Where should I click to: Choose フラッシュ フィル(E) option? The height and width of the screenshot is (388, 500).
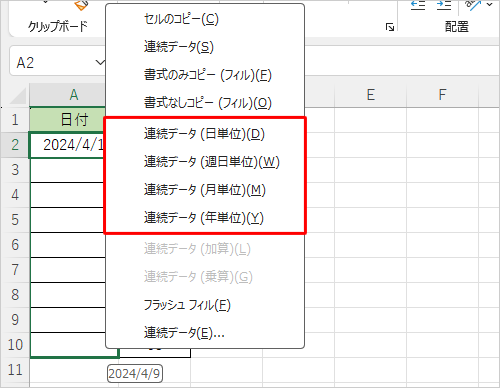pyautogui.click(x=205, y=305)
